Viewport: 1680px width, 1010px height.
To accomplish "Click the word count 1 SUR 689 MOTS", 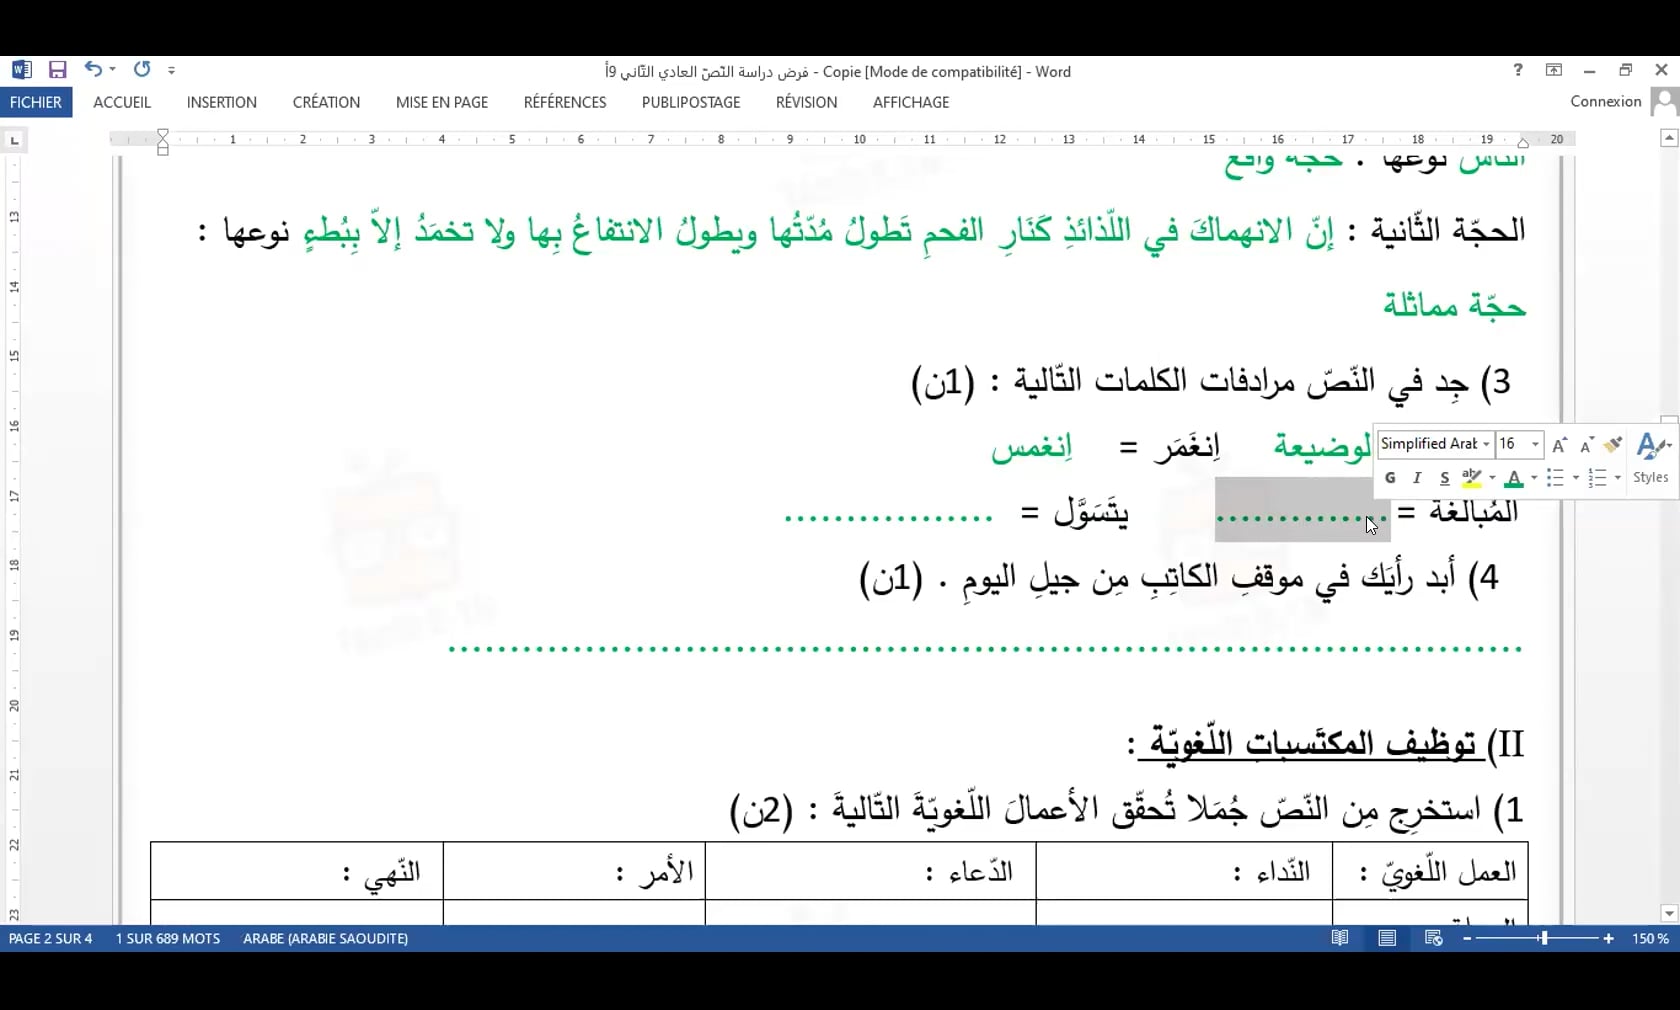I will (x=168, y=938).
